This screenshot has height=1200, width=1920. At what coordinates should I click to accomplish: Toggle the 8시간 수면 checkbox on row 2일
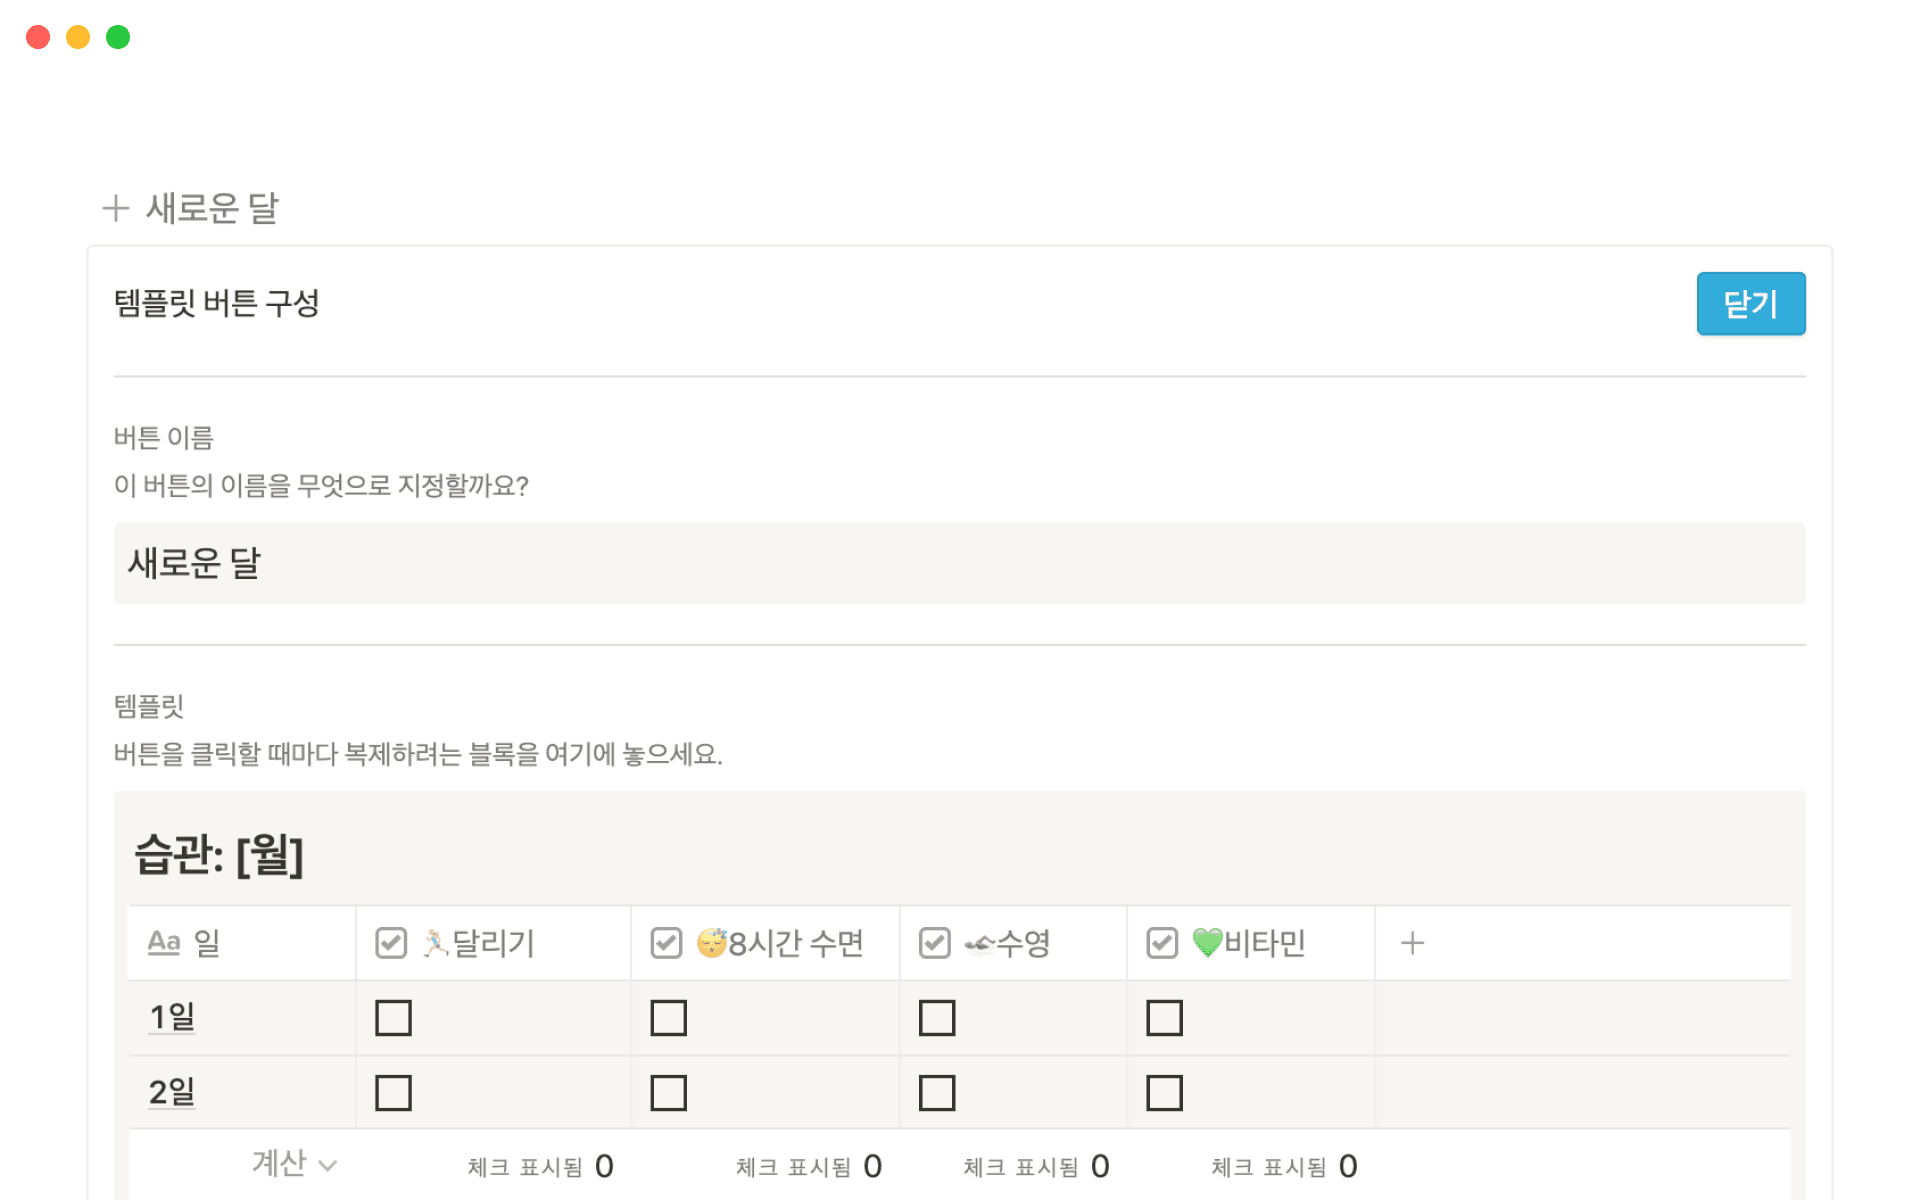(669, 1092)
